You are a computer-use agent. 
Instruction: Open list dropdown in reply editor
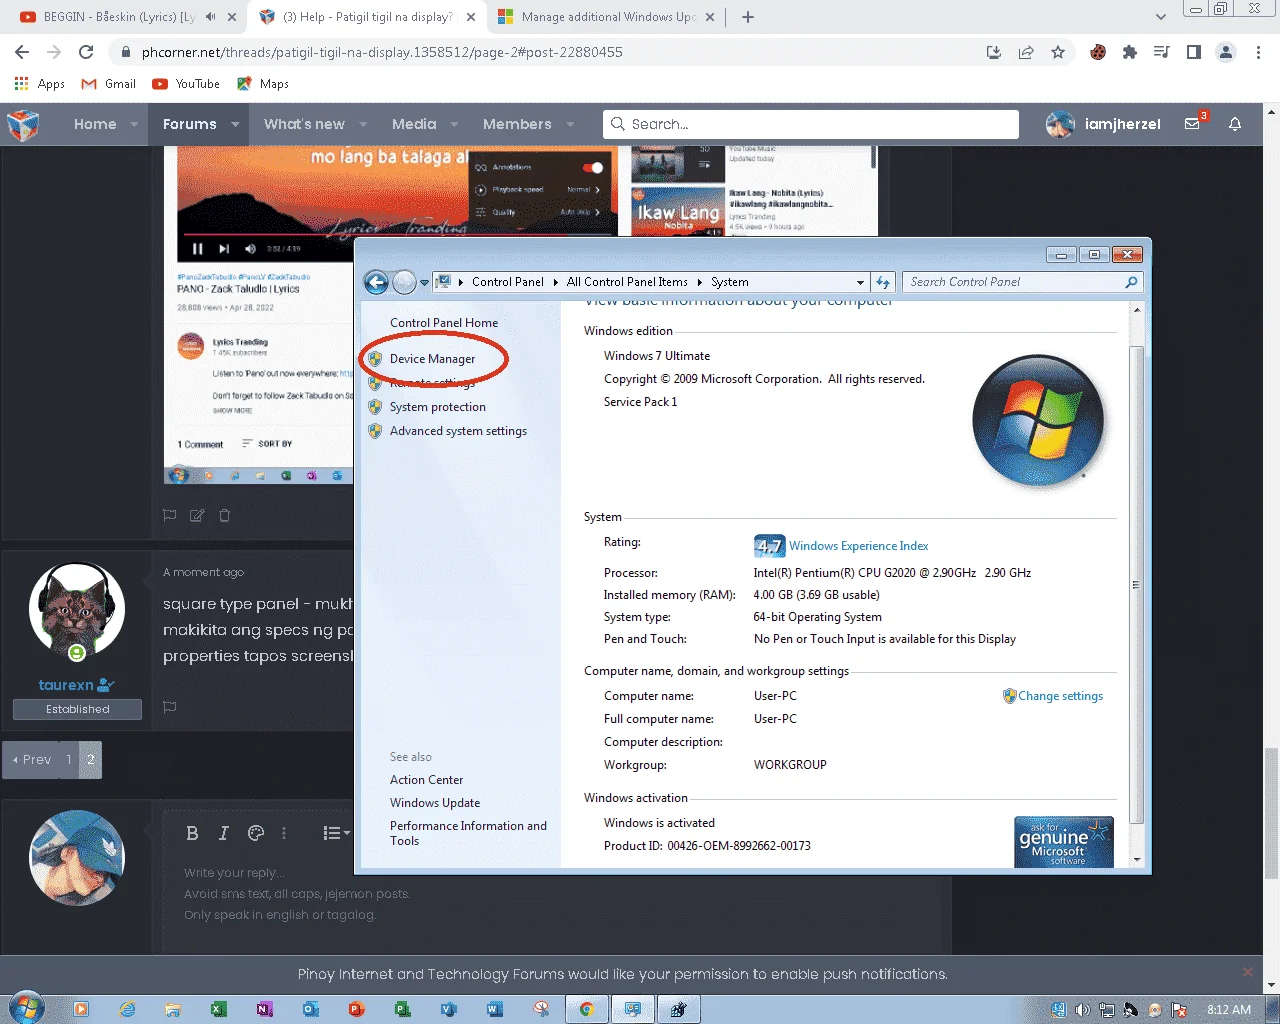pyautogui.click(x=337, y=833)
